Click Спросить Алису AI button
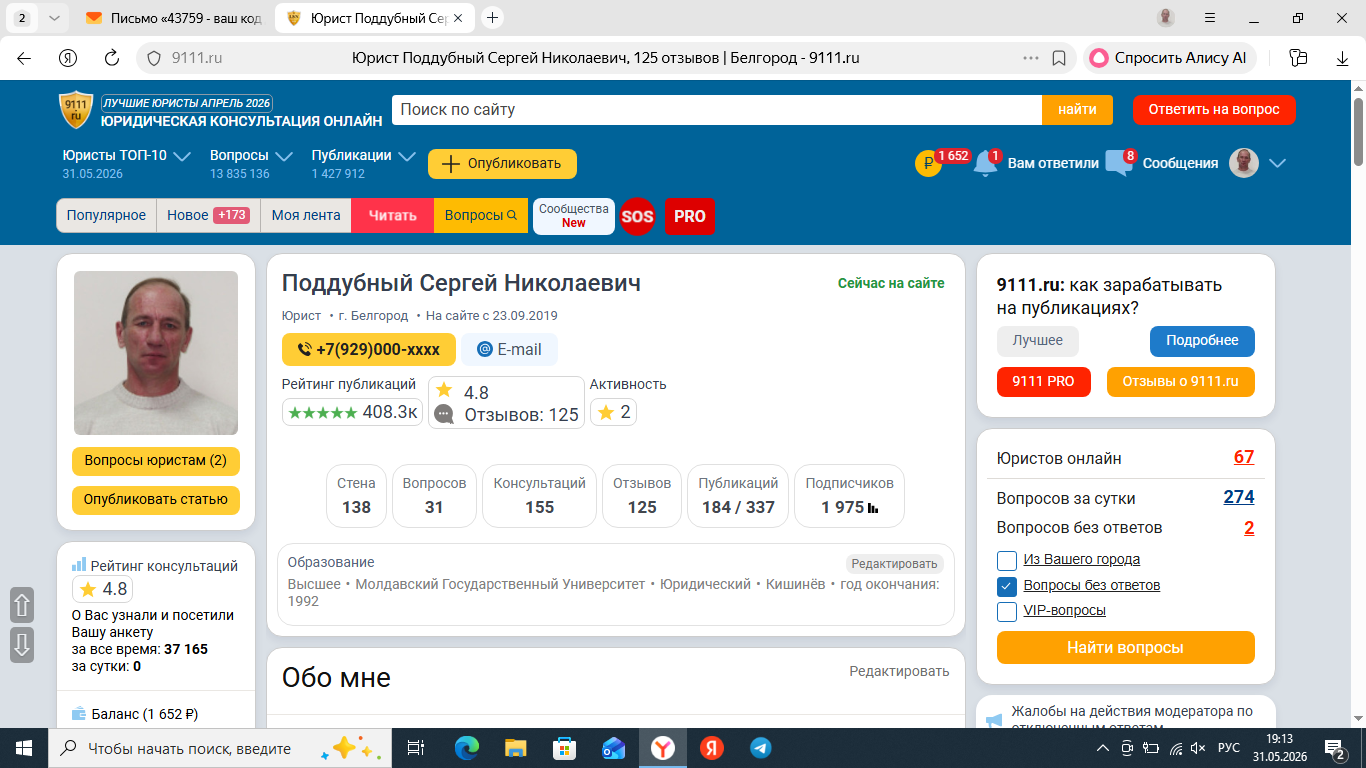The height and width of the screenshot is (768, 1366). (1169, 58)
